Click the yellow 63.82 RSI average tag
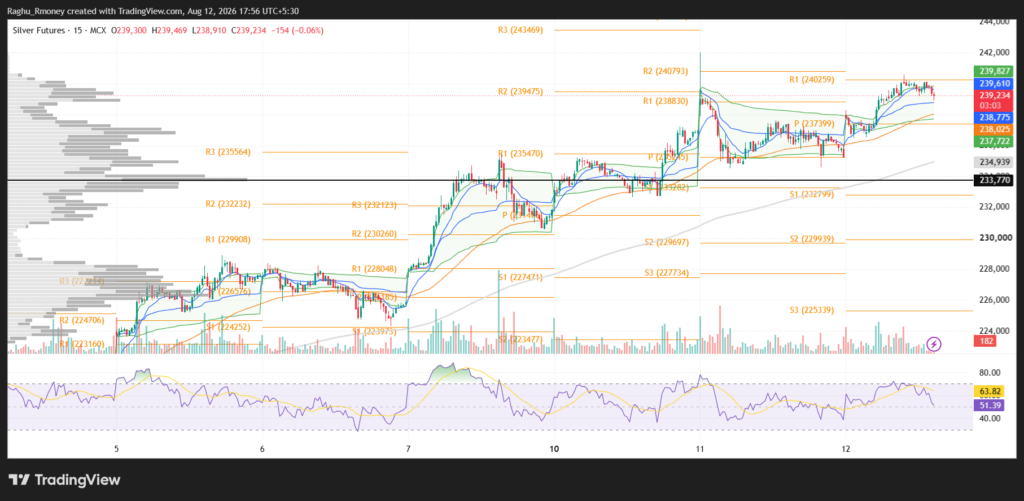 pyautogui.click(x=987, y=392)
